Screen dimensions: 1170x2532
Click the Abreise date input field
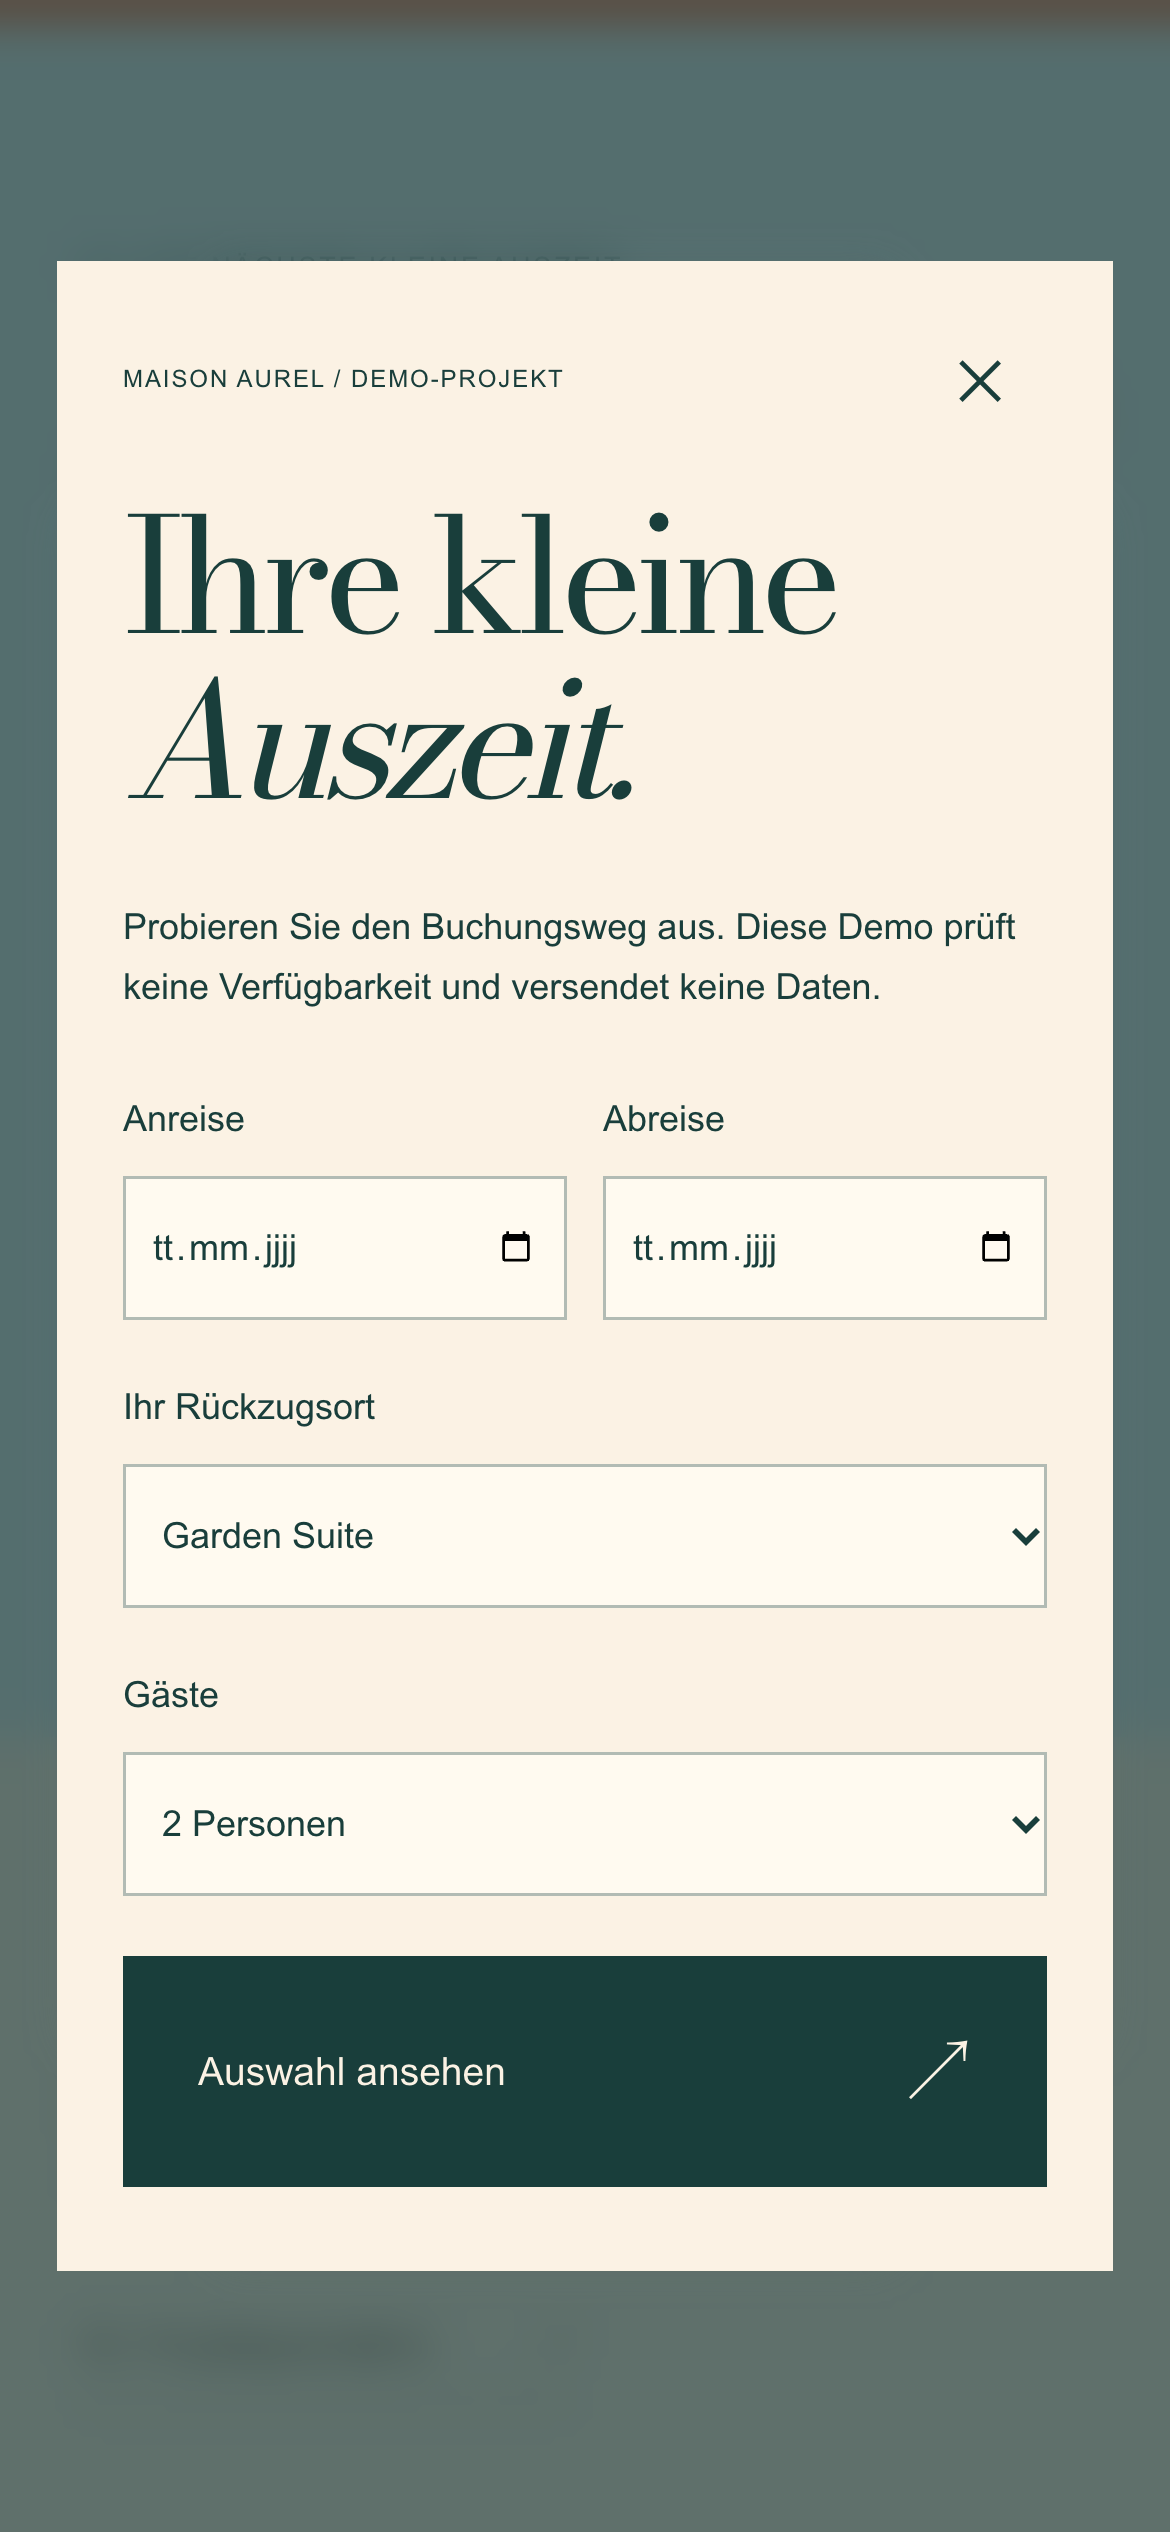[825, 1248]
